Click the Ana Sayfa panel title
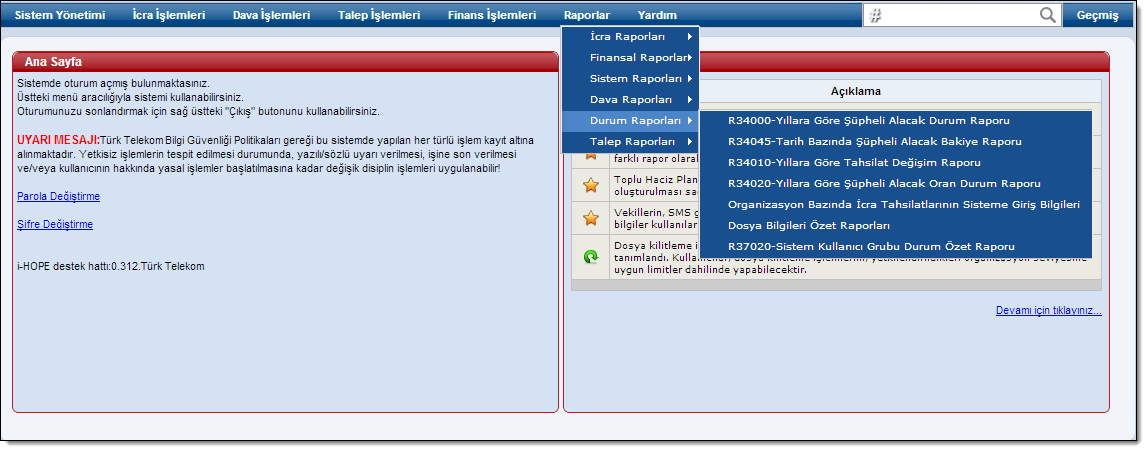This screenshot has width=1147, height=451. tap(53, 61)
